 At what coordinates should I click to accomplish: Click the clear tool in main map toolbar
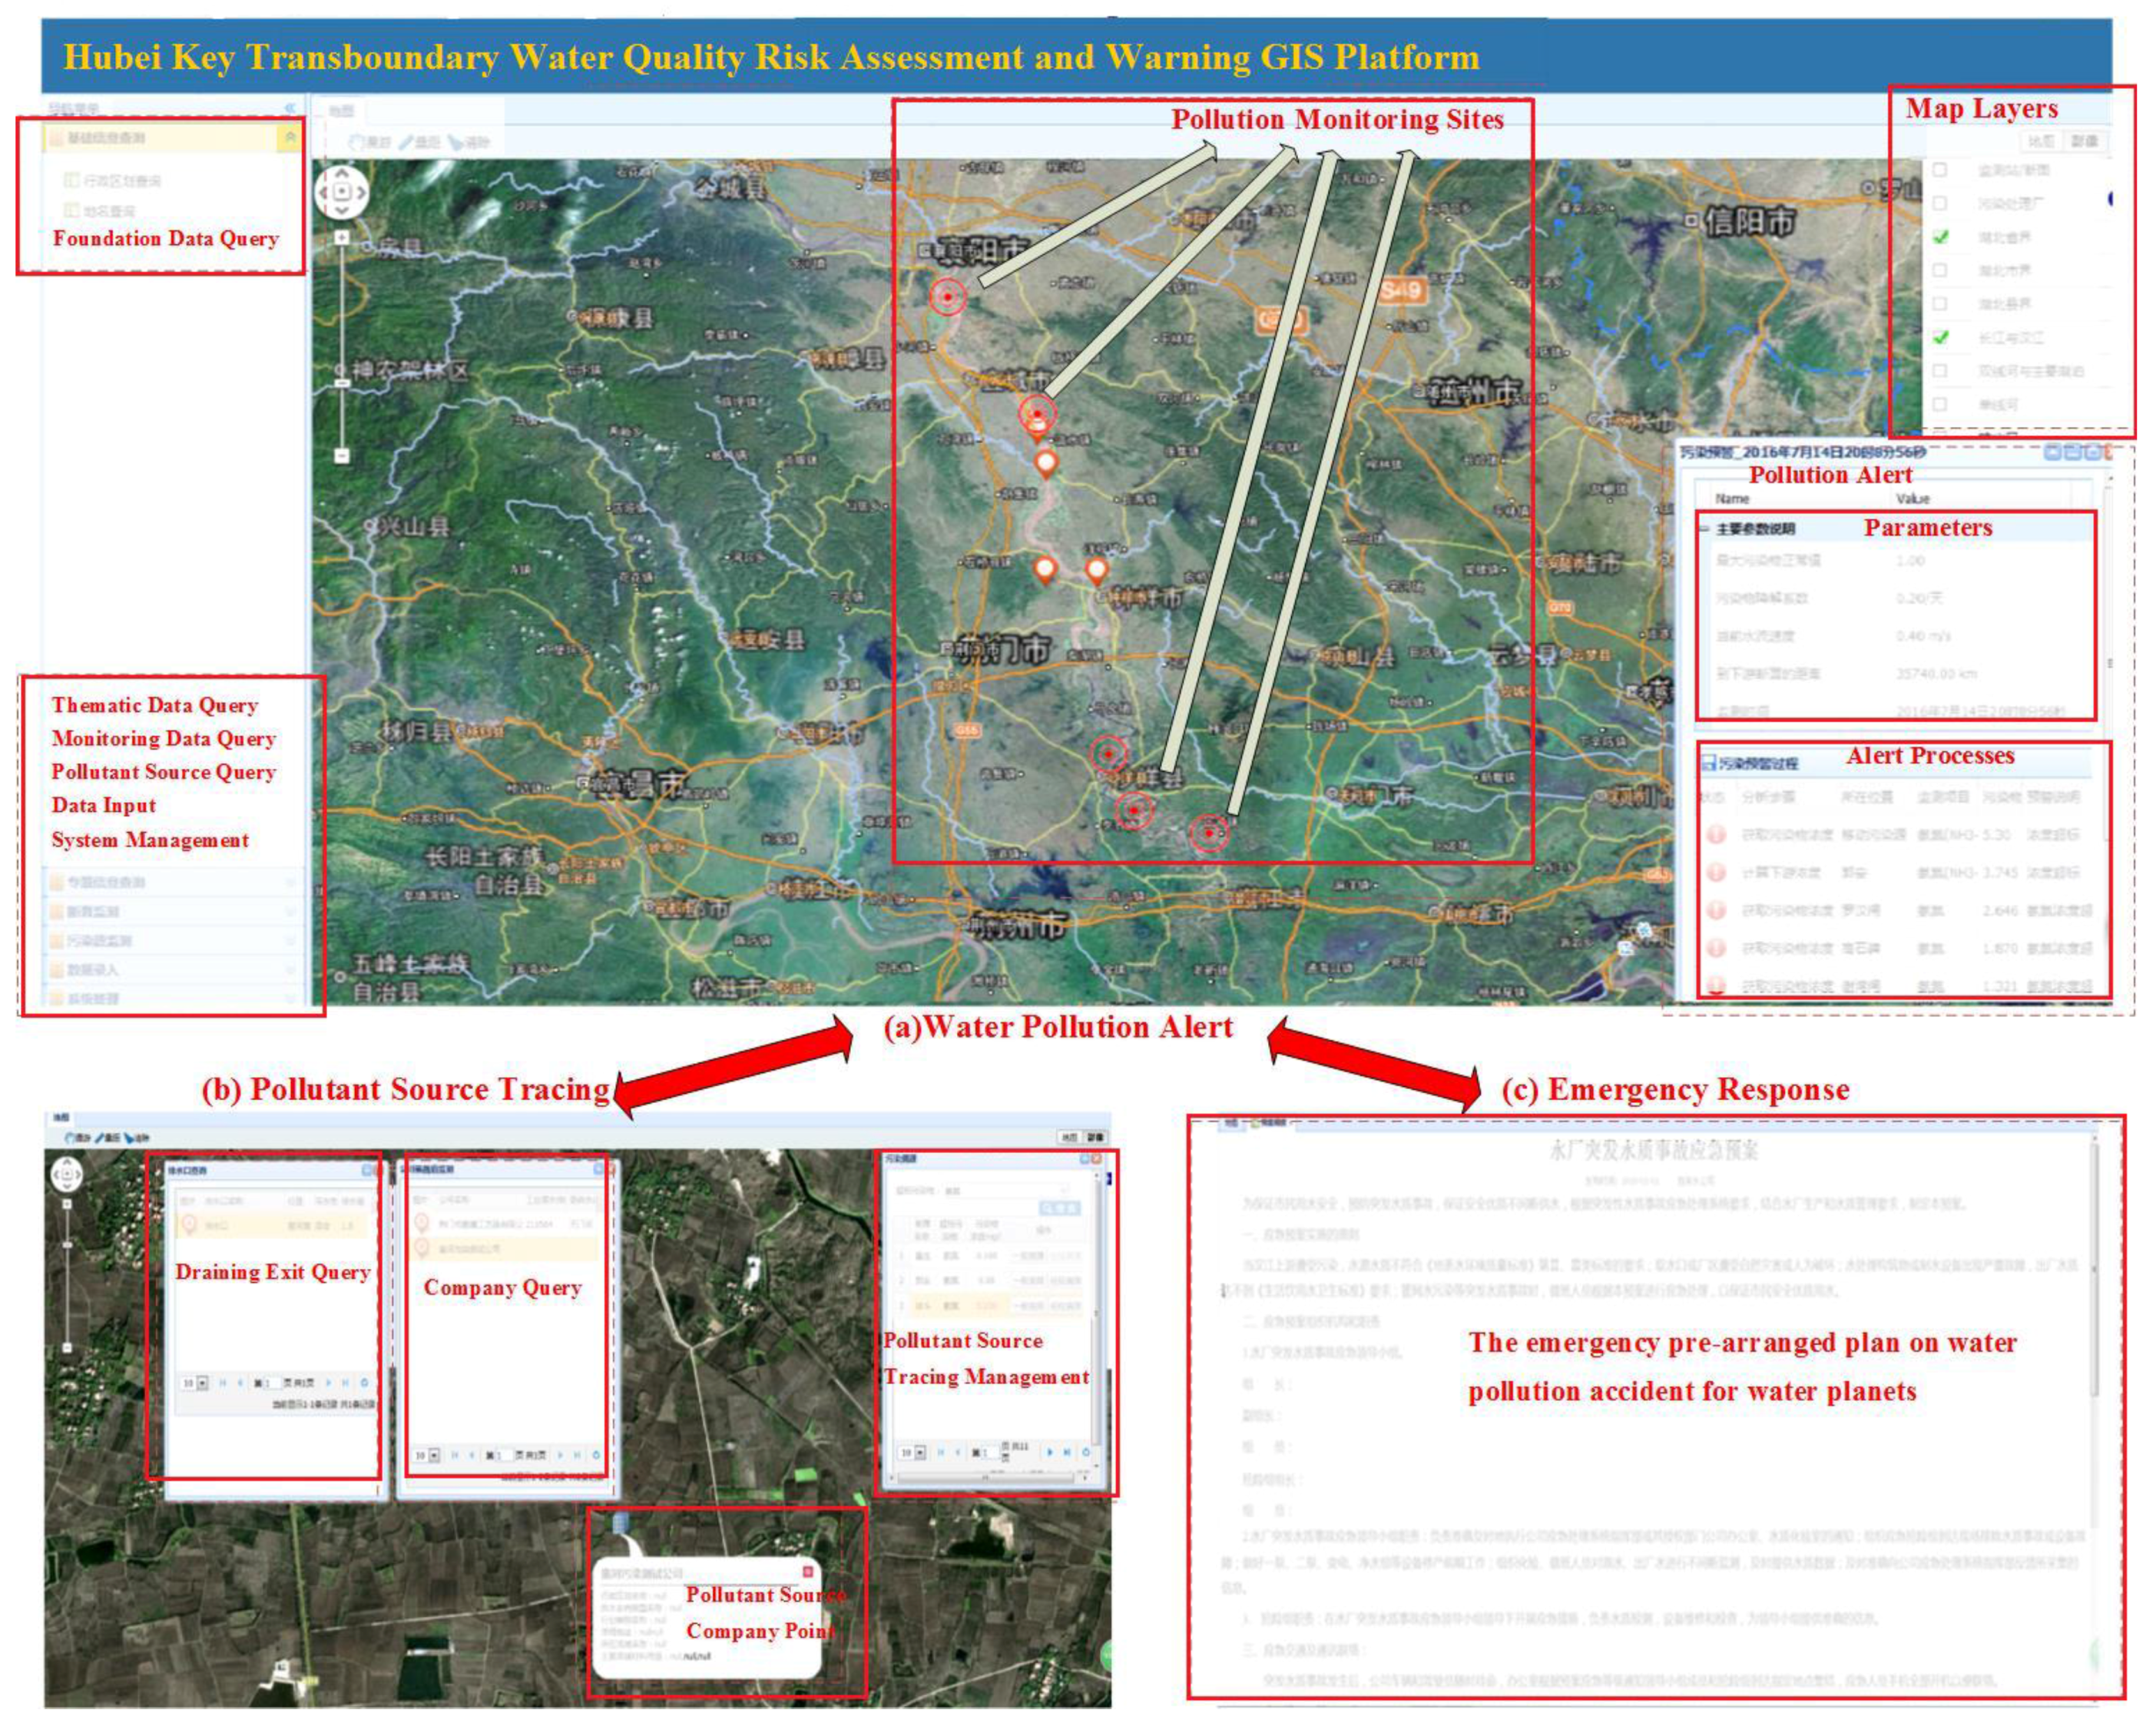468,143
